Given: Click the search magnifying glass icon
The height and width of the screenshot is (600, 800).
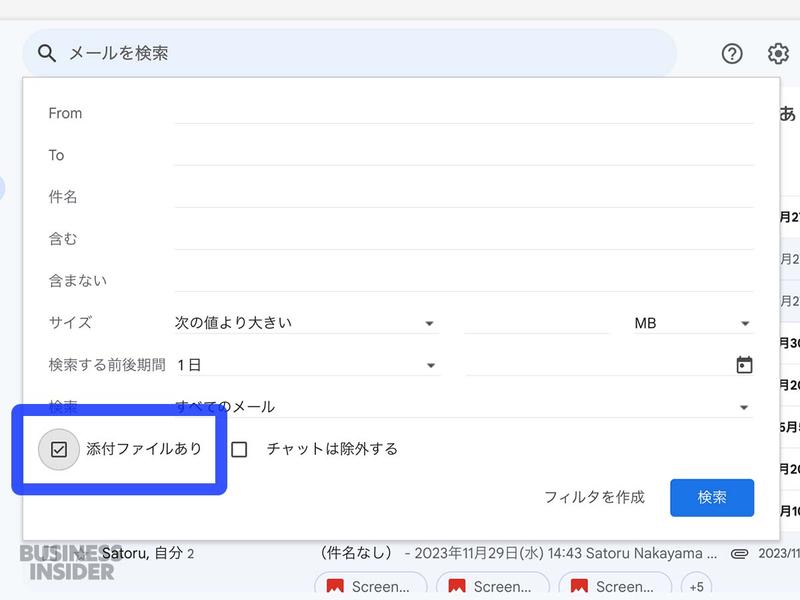Looking at the screenshot, I should tap(46, 54).
